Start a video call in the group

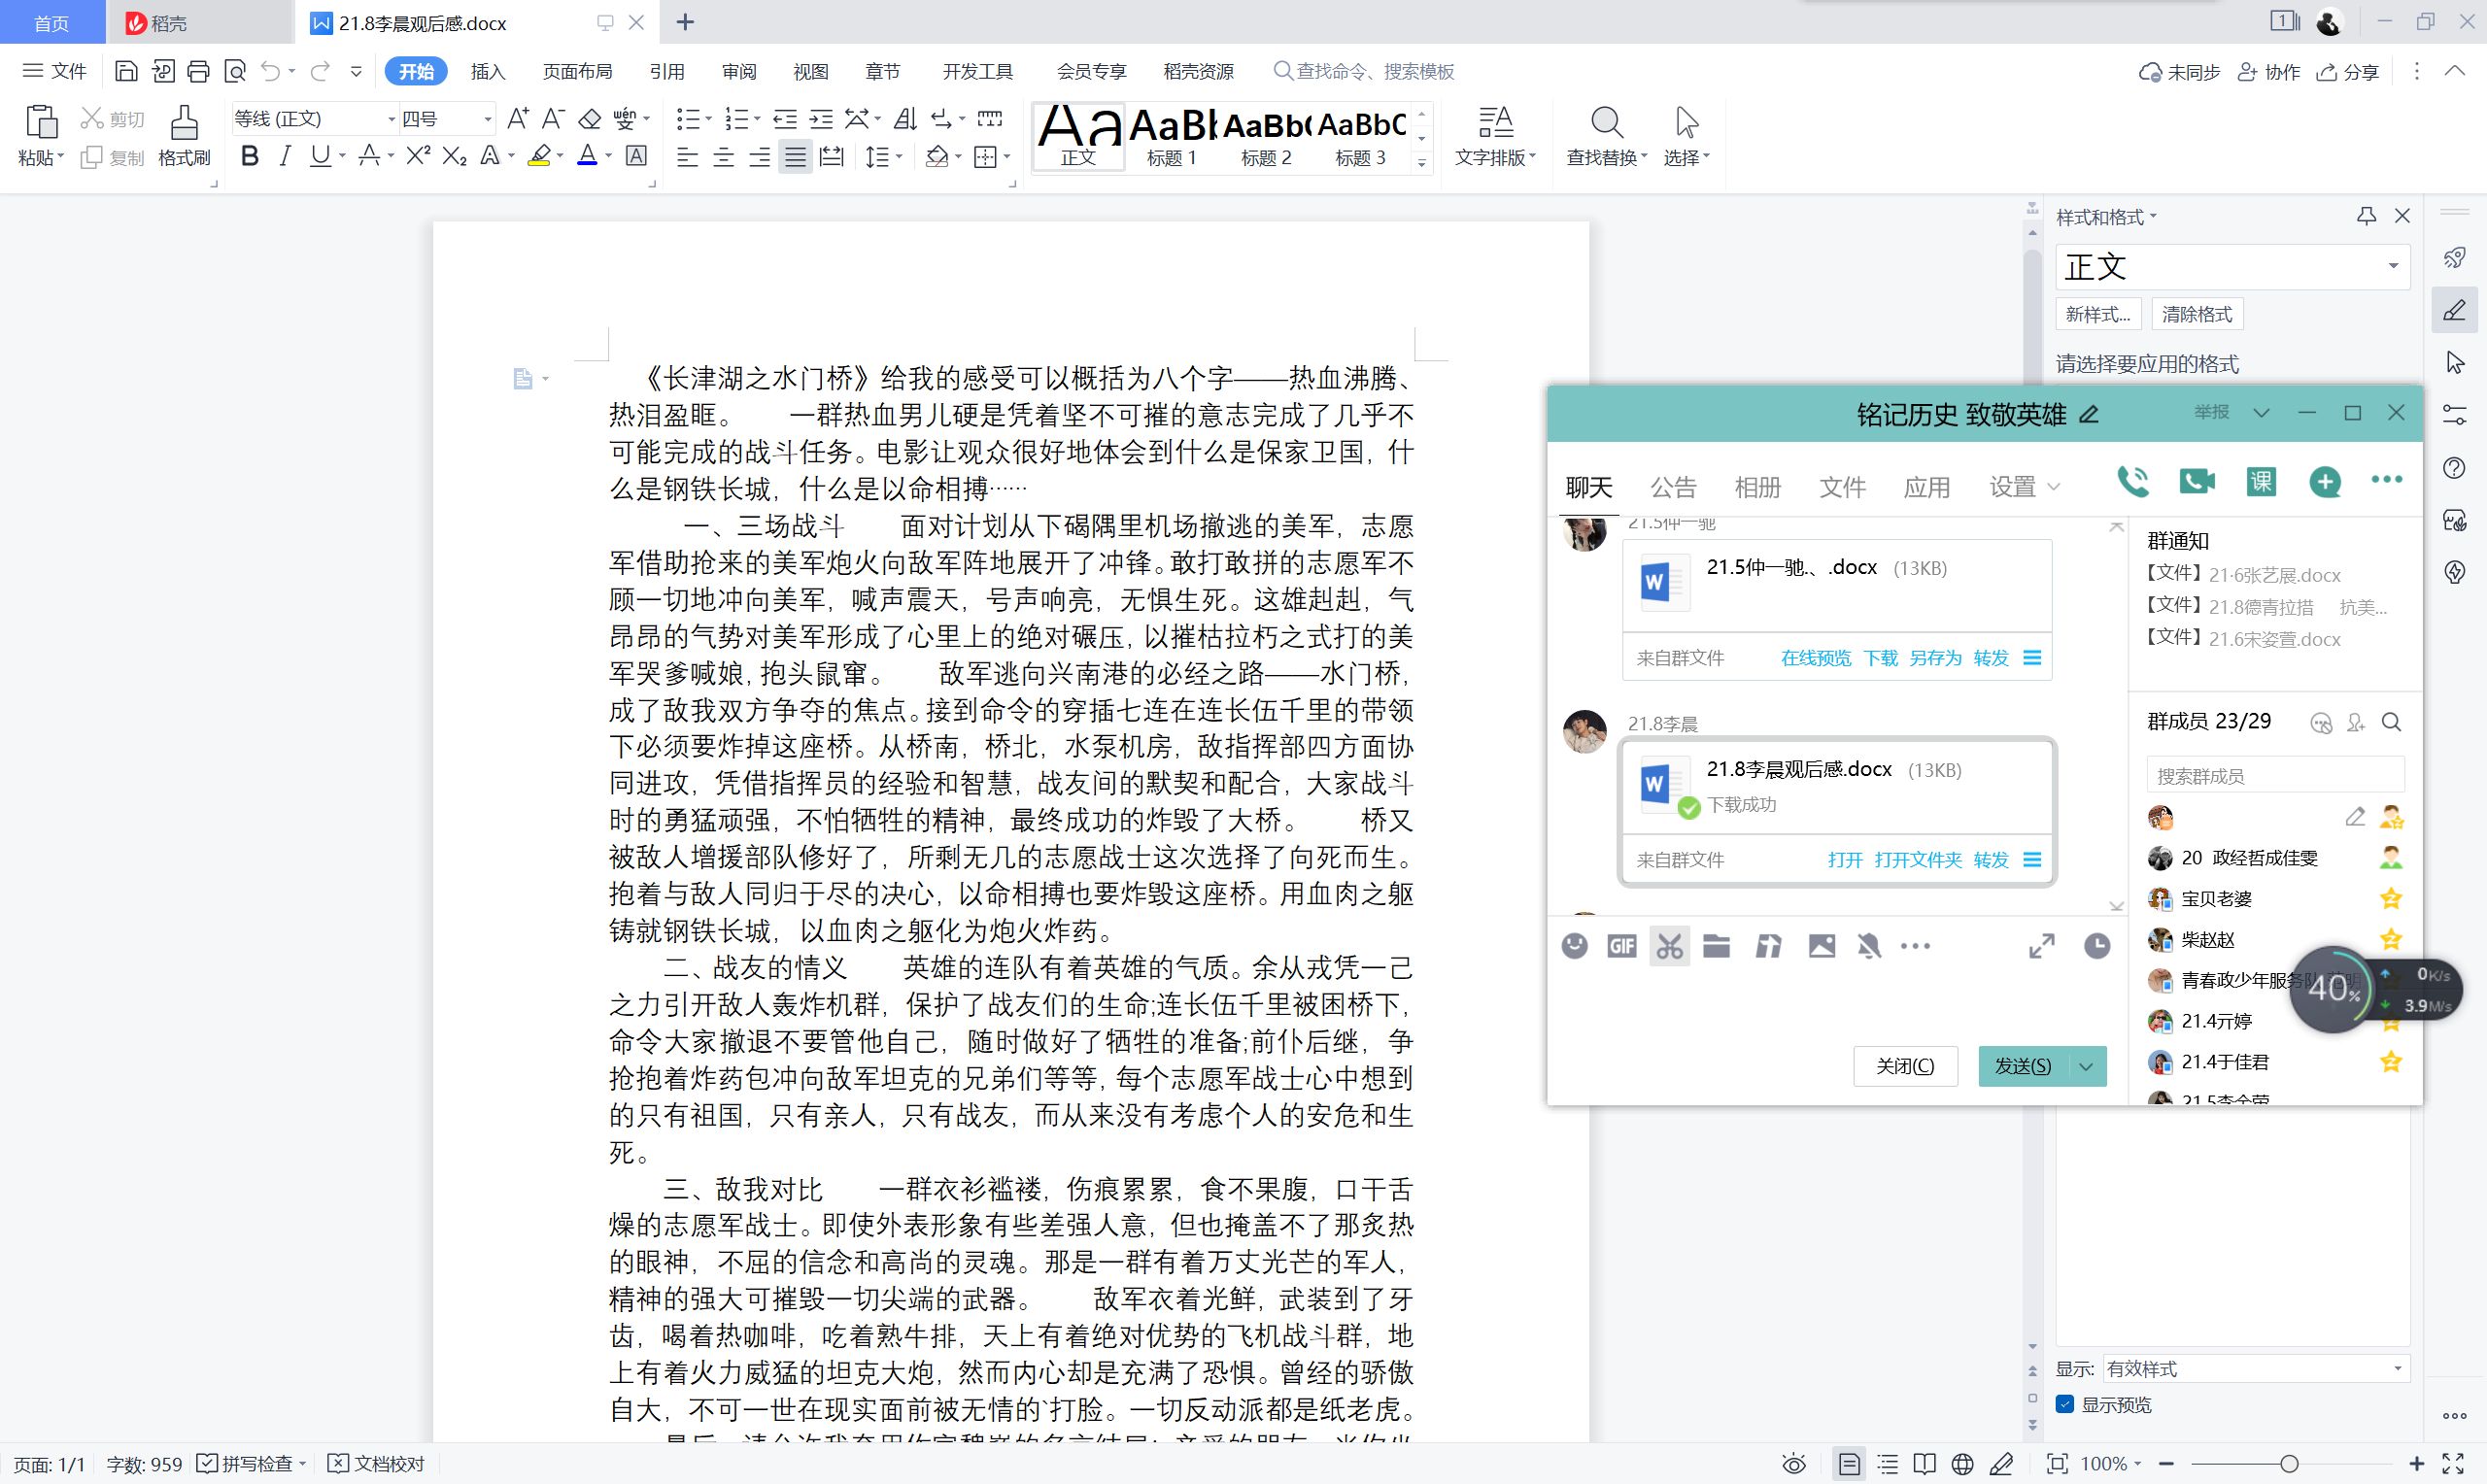coord(2196,482)
